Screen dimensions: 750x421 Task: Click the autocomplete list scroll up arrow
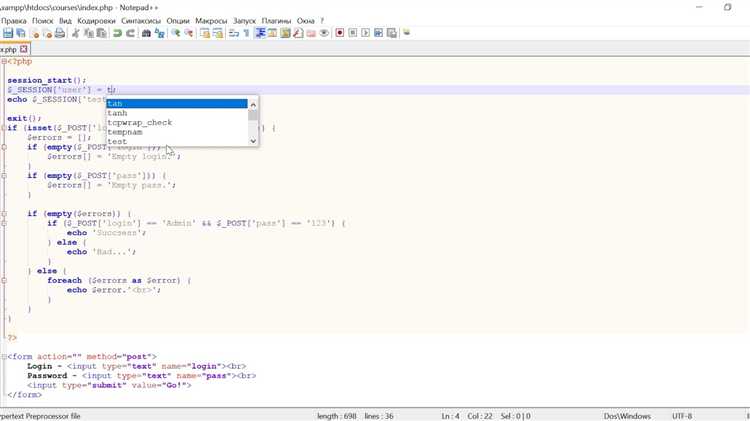click(253, 104)
